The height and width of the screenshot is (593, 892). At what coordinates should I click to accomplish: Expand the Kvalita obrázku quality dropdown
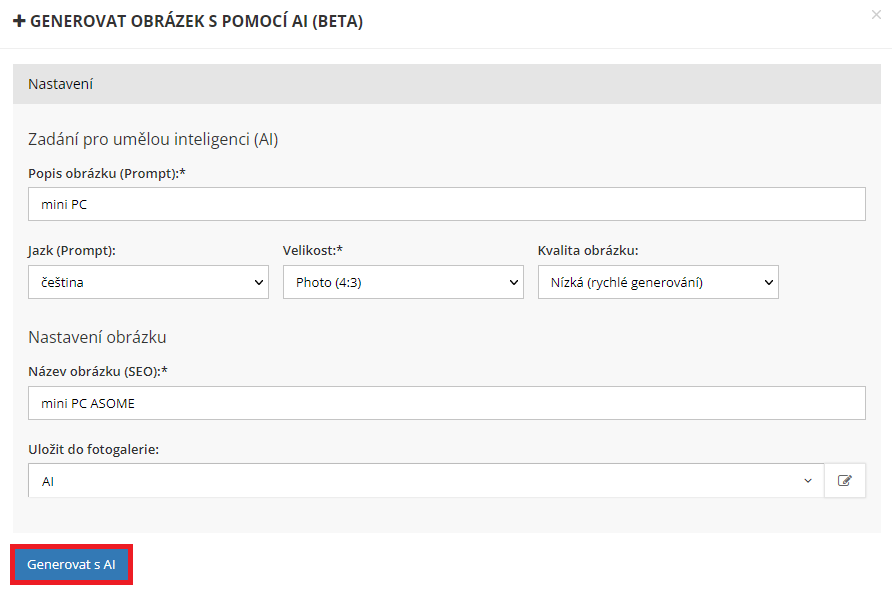pyautogui.click(x=657, y=282)
